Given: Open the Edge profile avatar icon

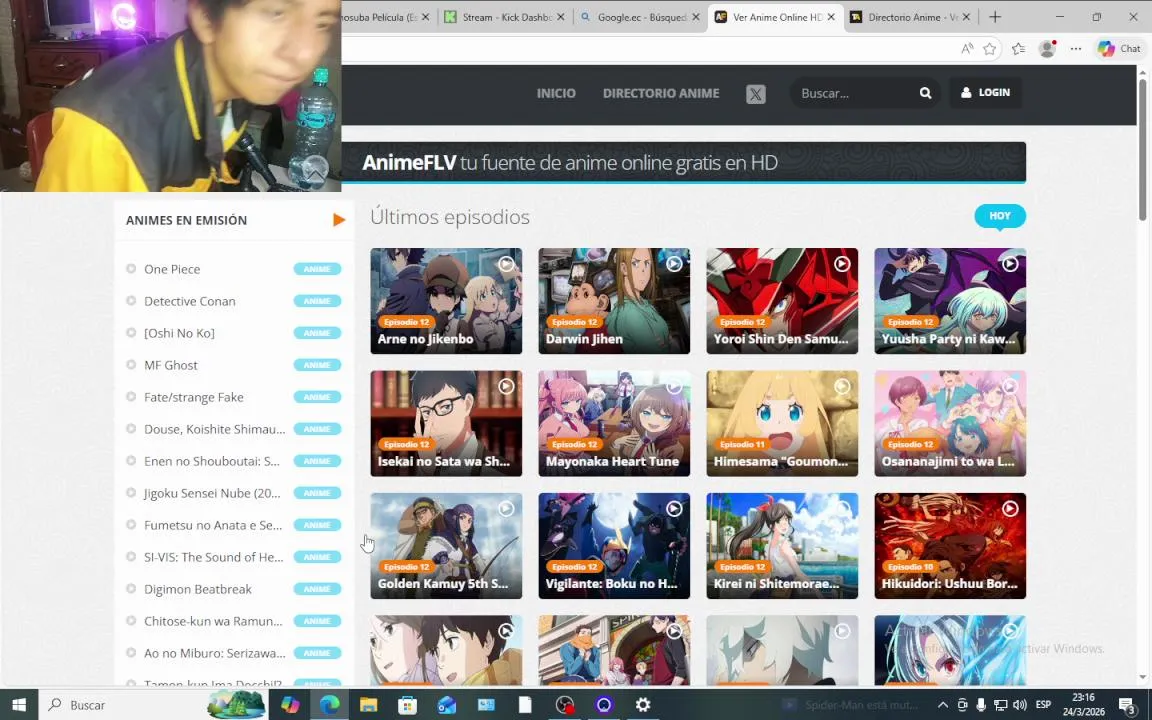Looking at the screenshot, I should [x=1047, y=48].
